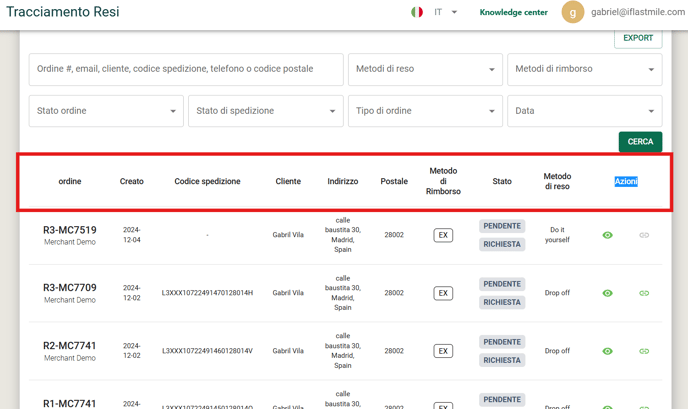Click the Tracciamento Resi page title
This screenshot has width=688, height=409.
click(63, 12)
